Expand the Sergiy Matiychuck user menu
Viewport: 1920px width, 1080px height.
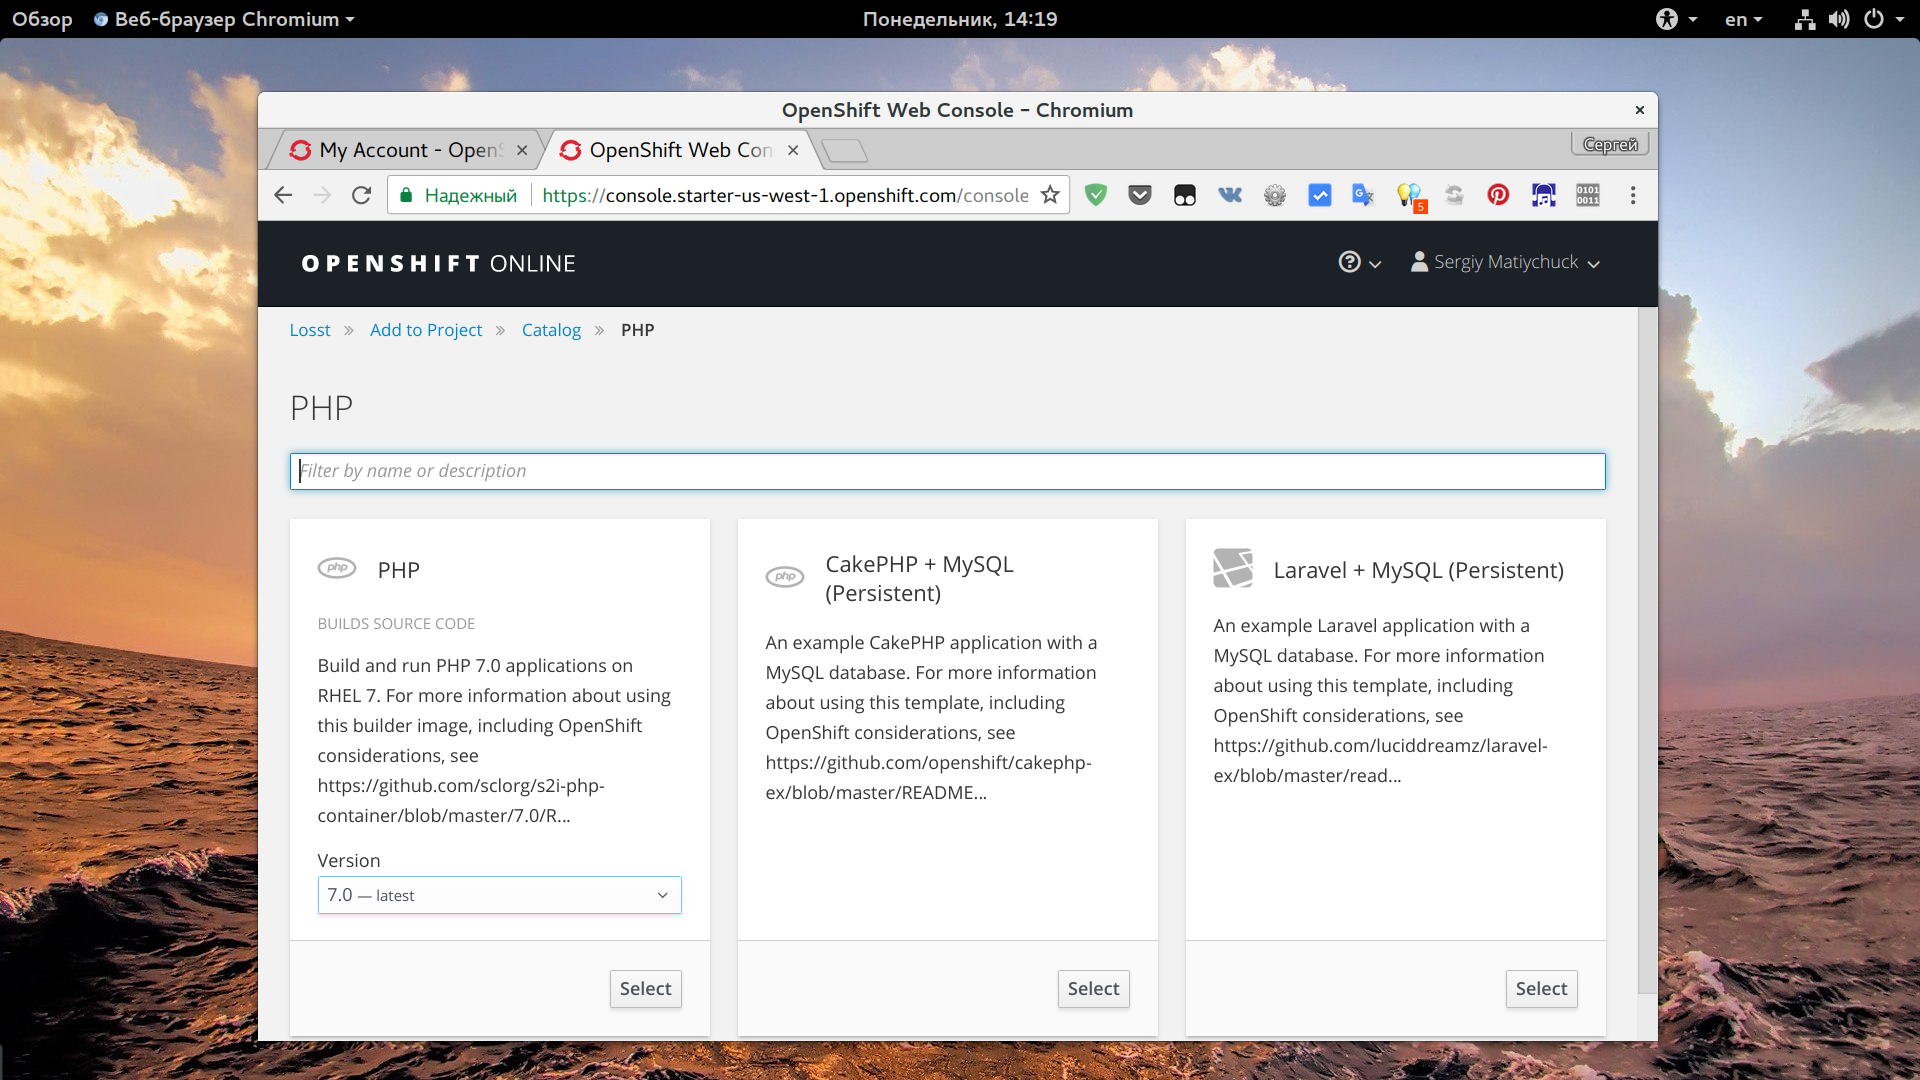click(x=1505, y=262)
